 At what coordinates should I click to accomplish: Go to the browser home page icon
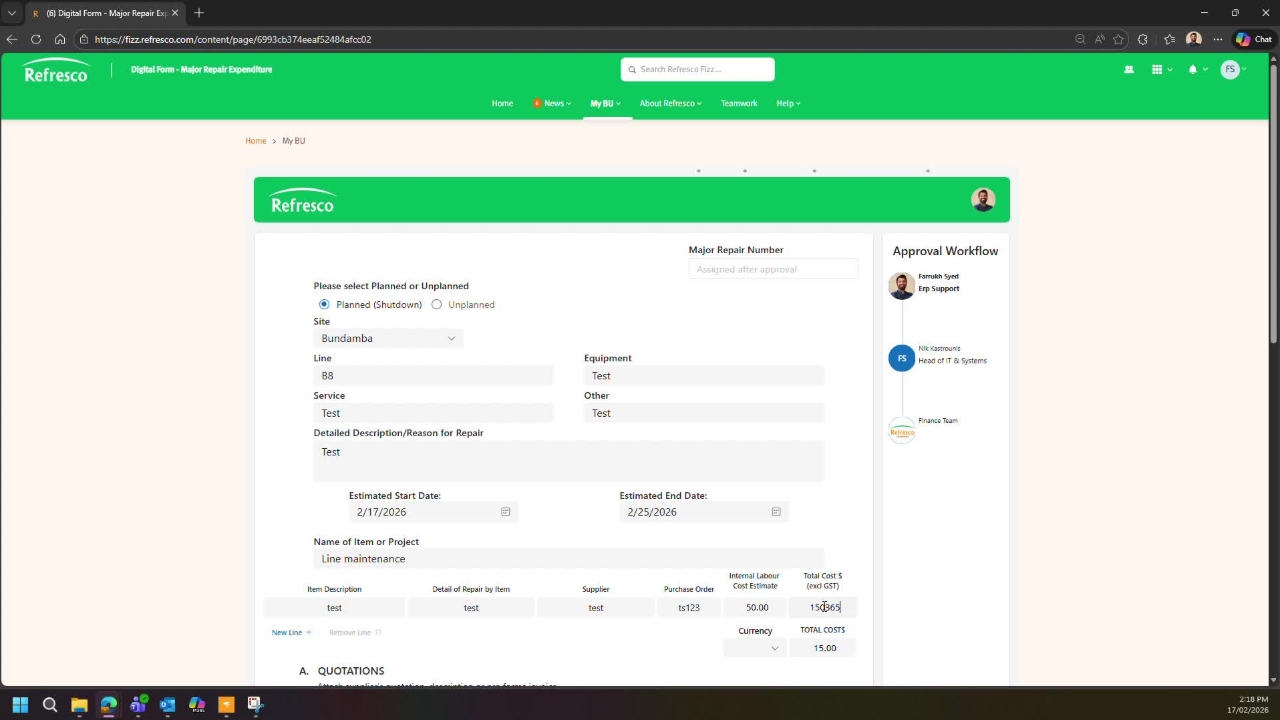[x=60, y=39]
